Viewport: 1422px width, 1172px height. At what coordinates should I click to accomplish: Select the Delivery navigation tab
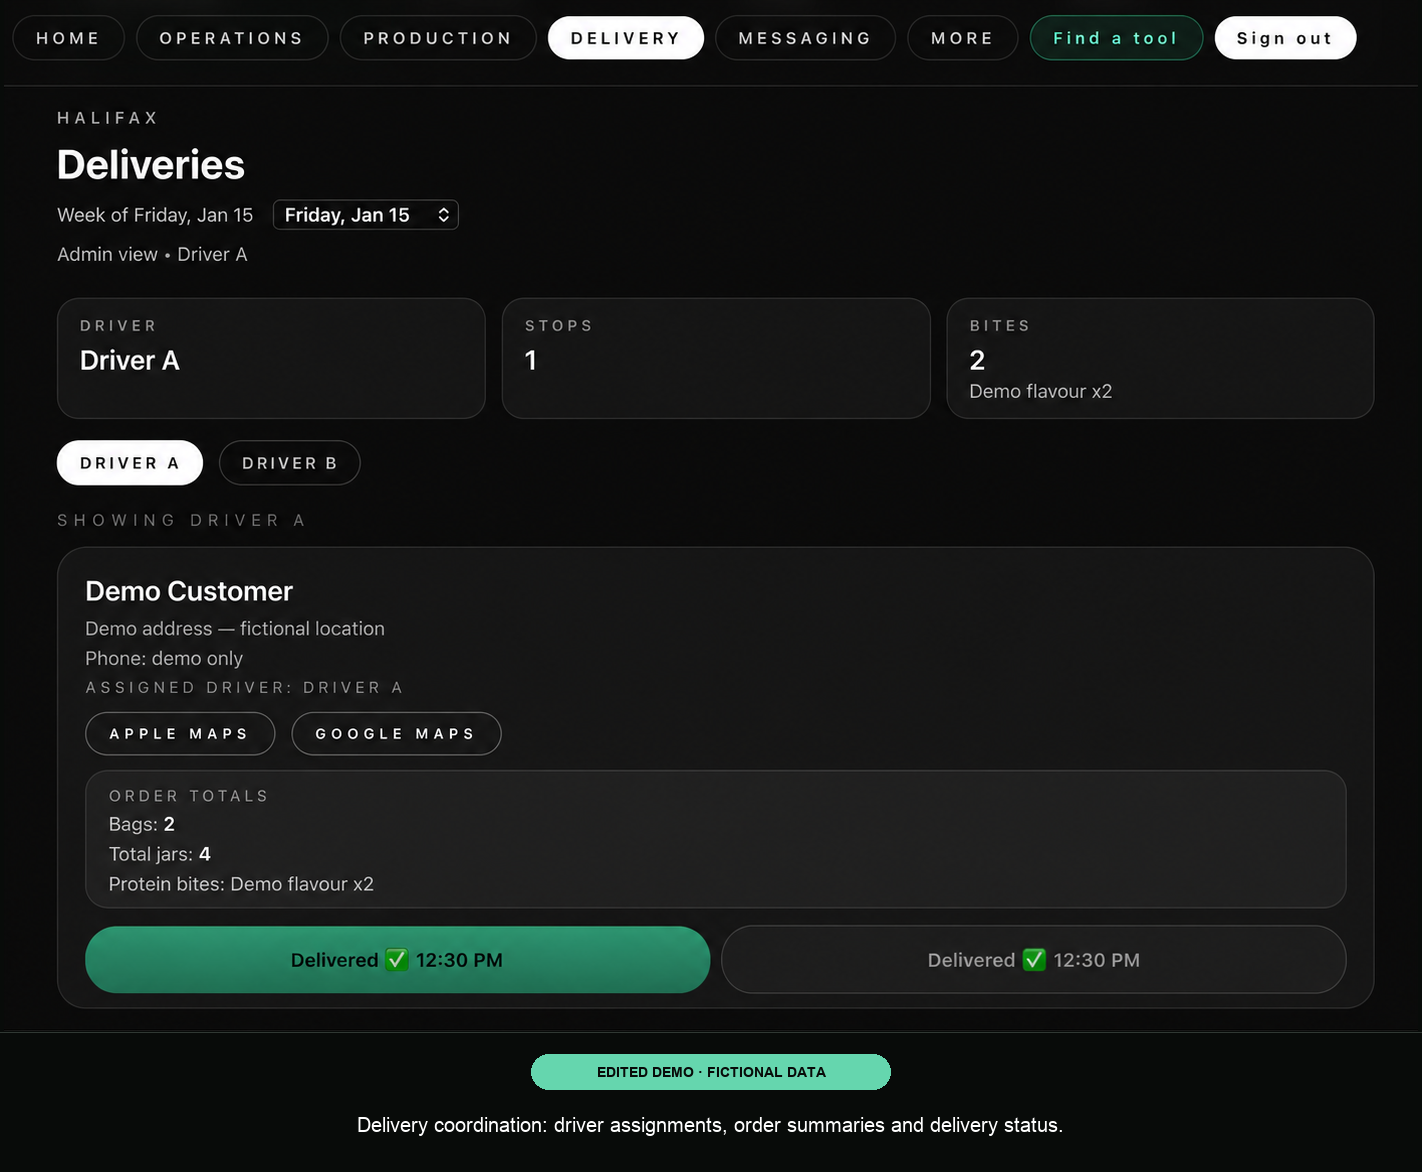(626, 38)
